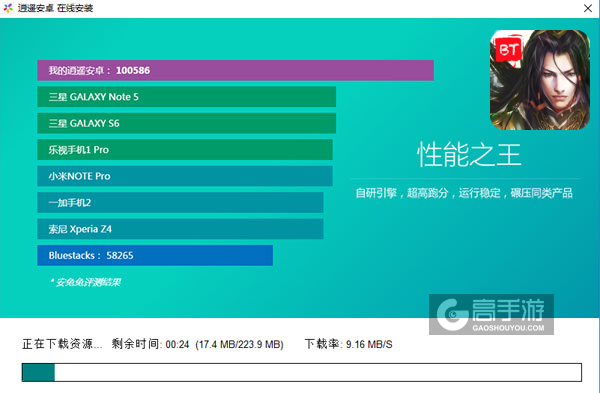Image resolution: width=600 pixels, height=393 pixels.
Task: Click the 索尼 Xperia Z4 bar
Action: pos(180,228)
